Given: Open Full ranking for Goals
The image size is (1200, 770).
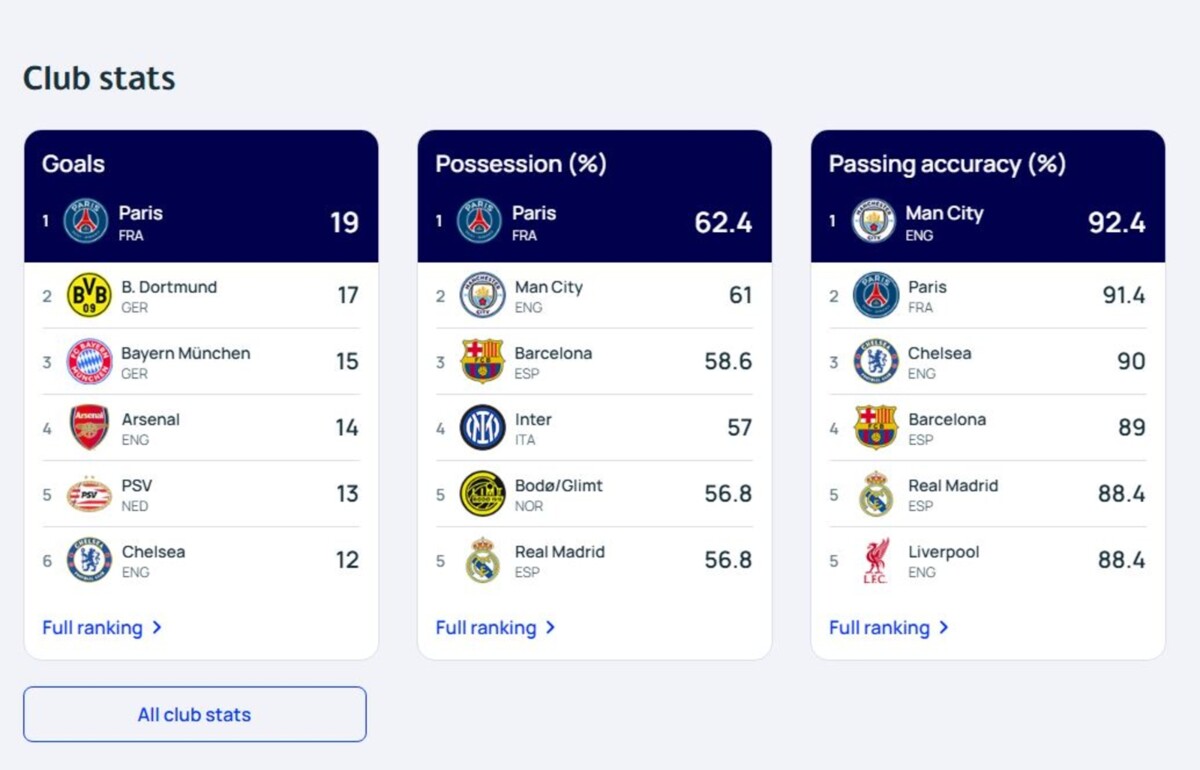Looking at the screenshot, I should coord(102,628).
